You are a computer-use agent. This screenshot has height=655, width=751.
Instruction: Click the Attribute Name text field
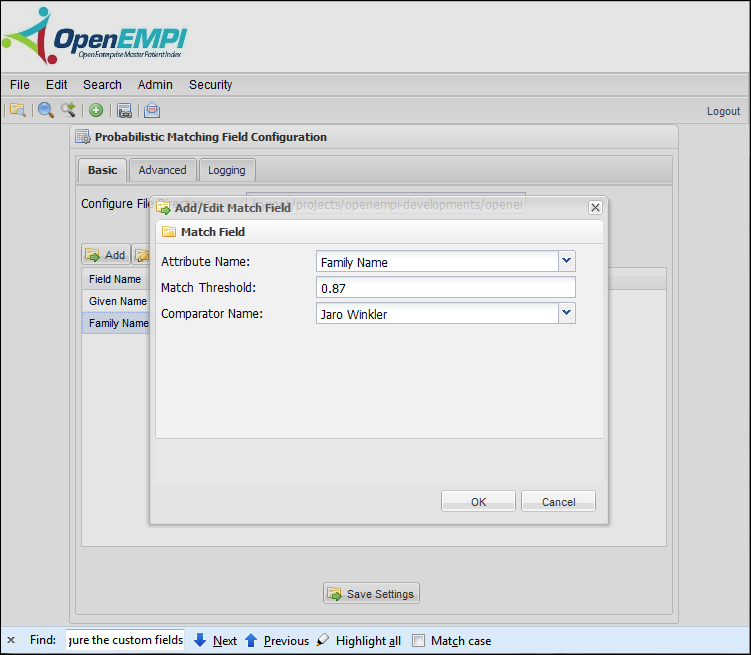pos(437,261)
